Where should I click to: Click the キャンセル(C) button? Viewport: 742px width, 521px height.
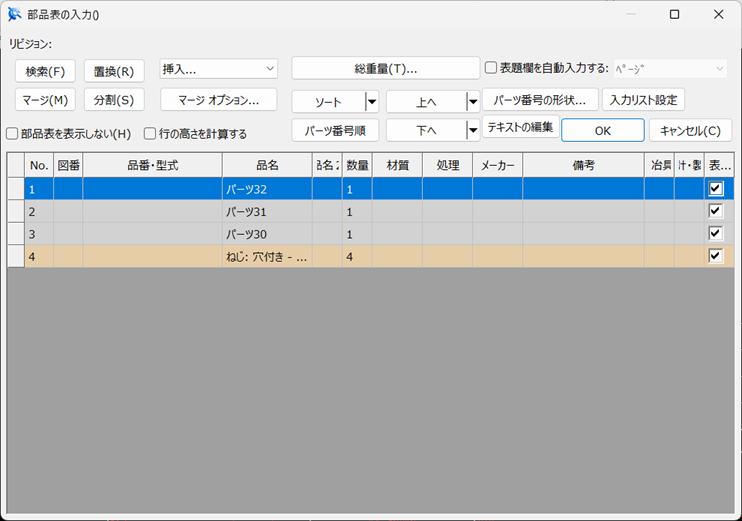tap(690, 131)
